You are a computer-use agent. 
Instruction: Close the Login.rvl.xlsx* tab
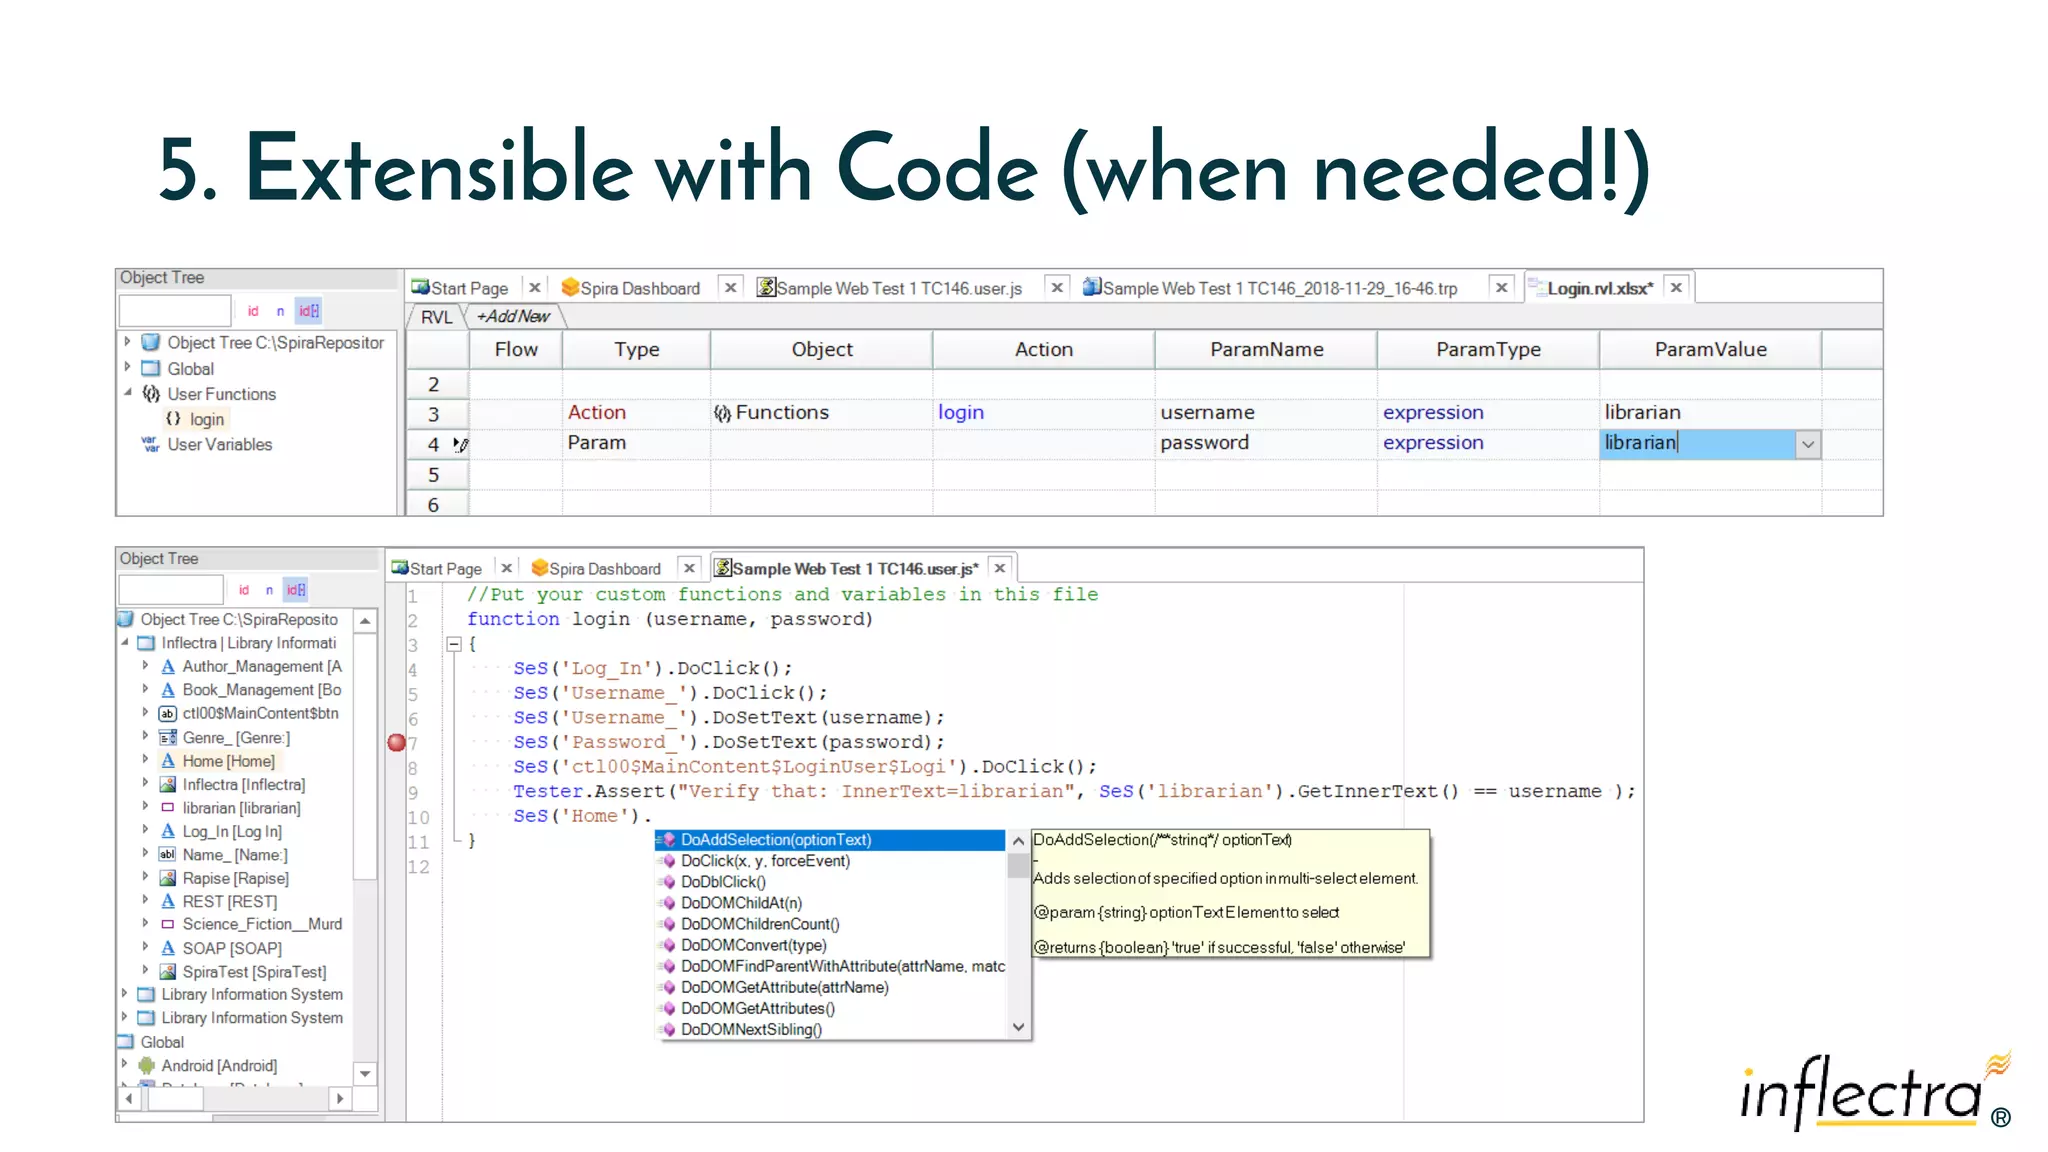(x=1677, y=288)
